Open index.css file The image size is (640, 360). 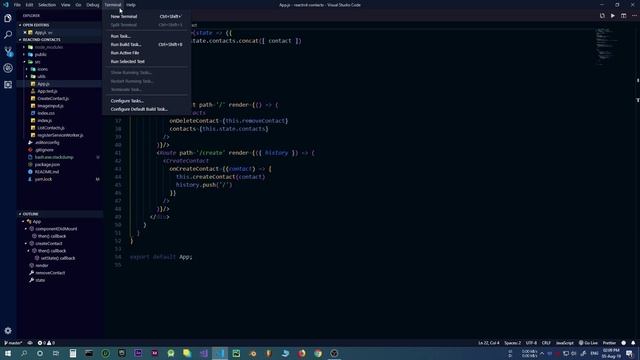coord(46,113)
